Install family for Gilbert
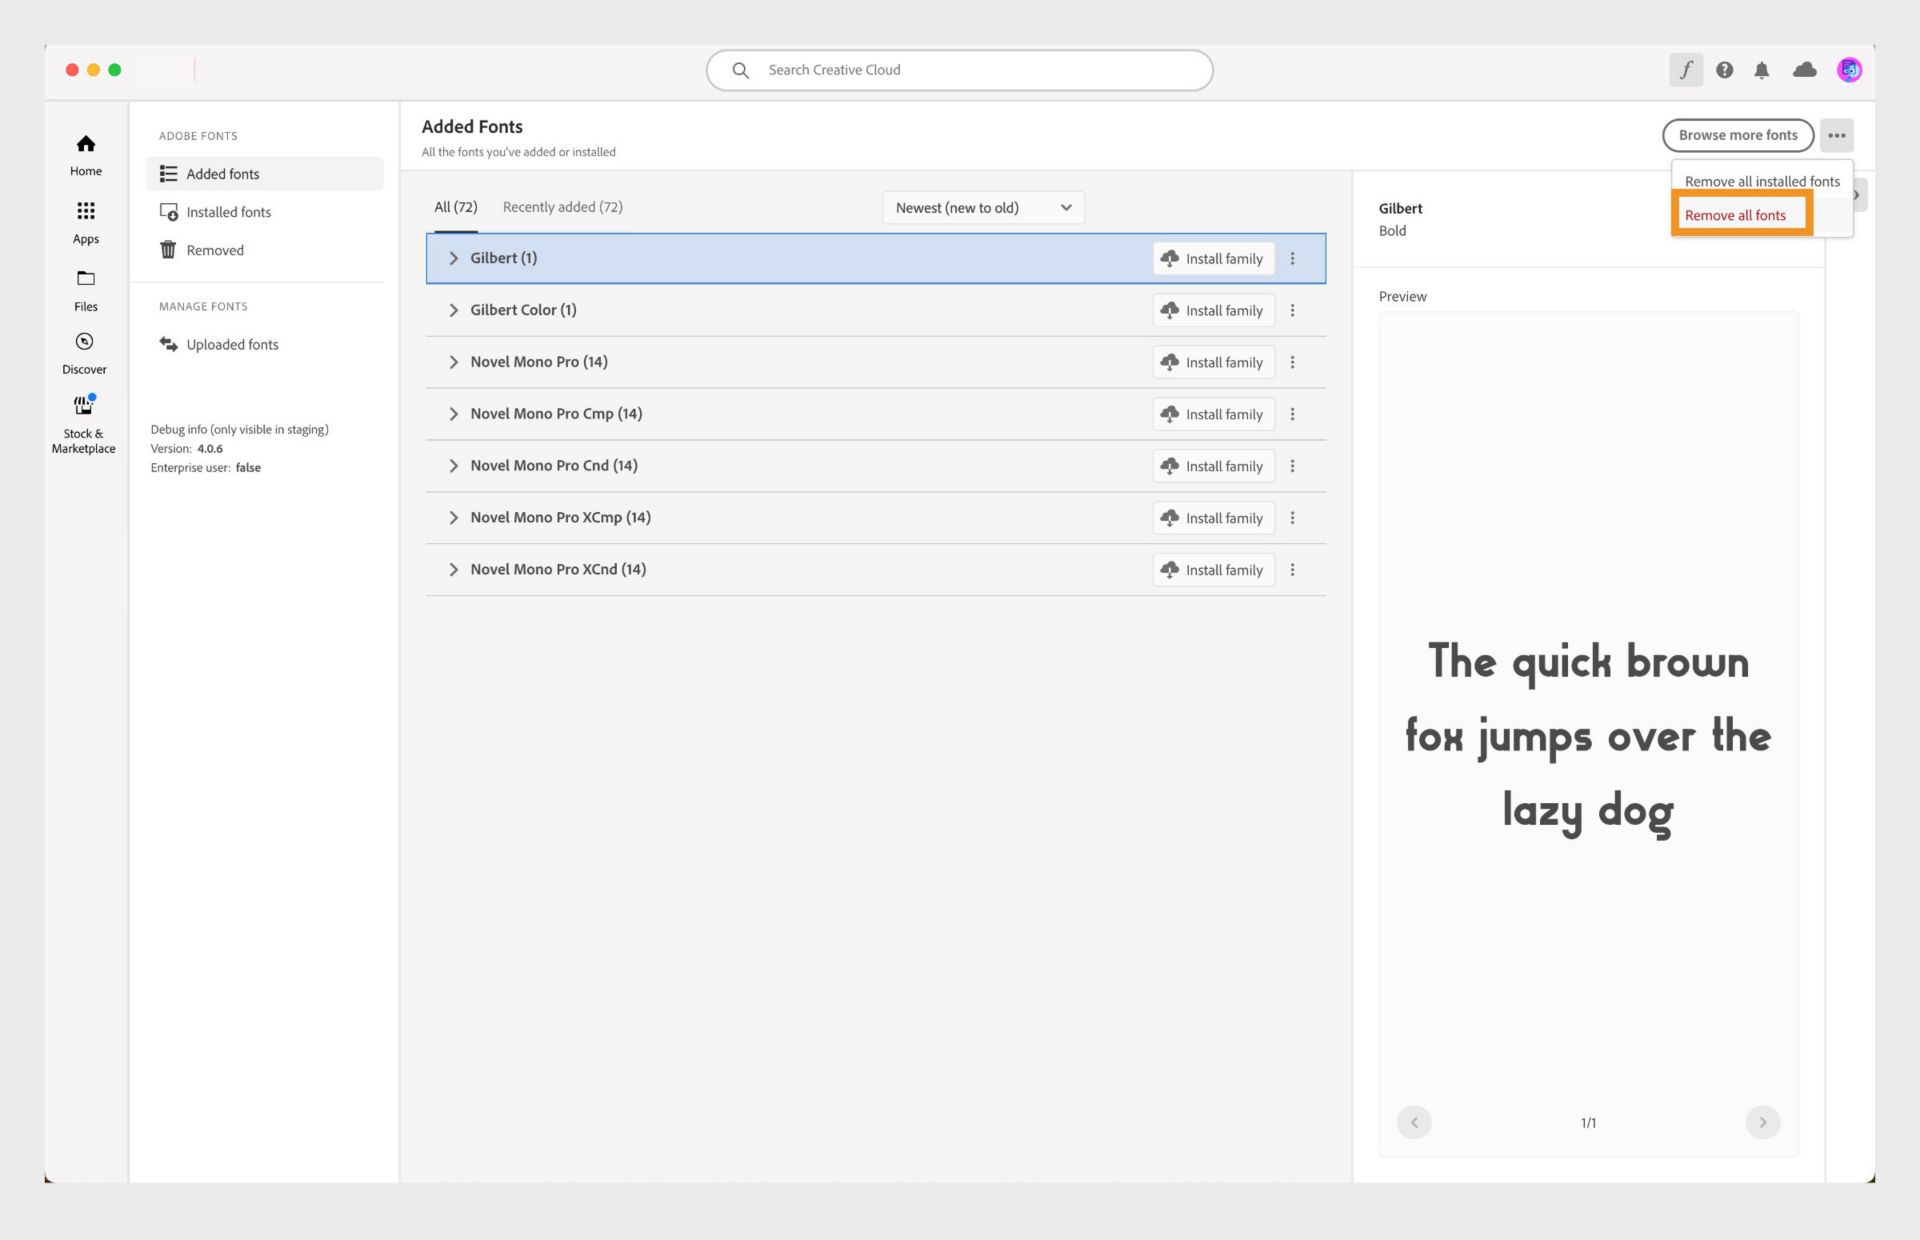 coord(1213,258)
